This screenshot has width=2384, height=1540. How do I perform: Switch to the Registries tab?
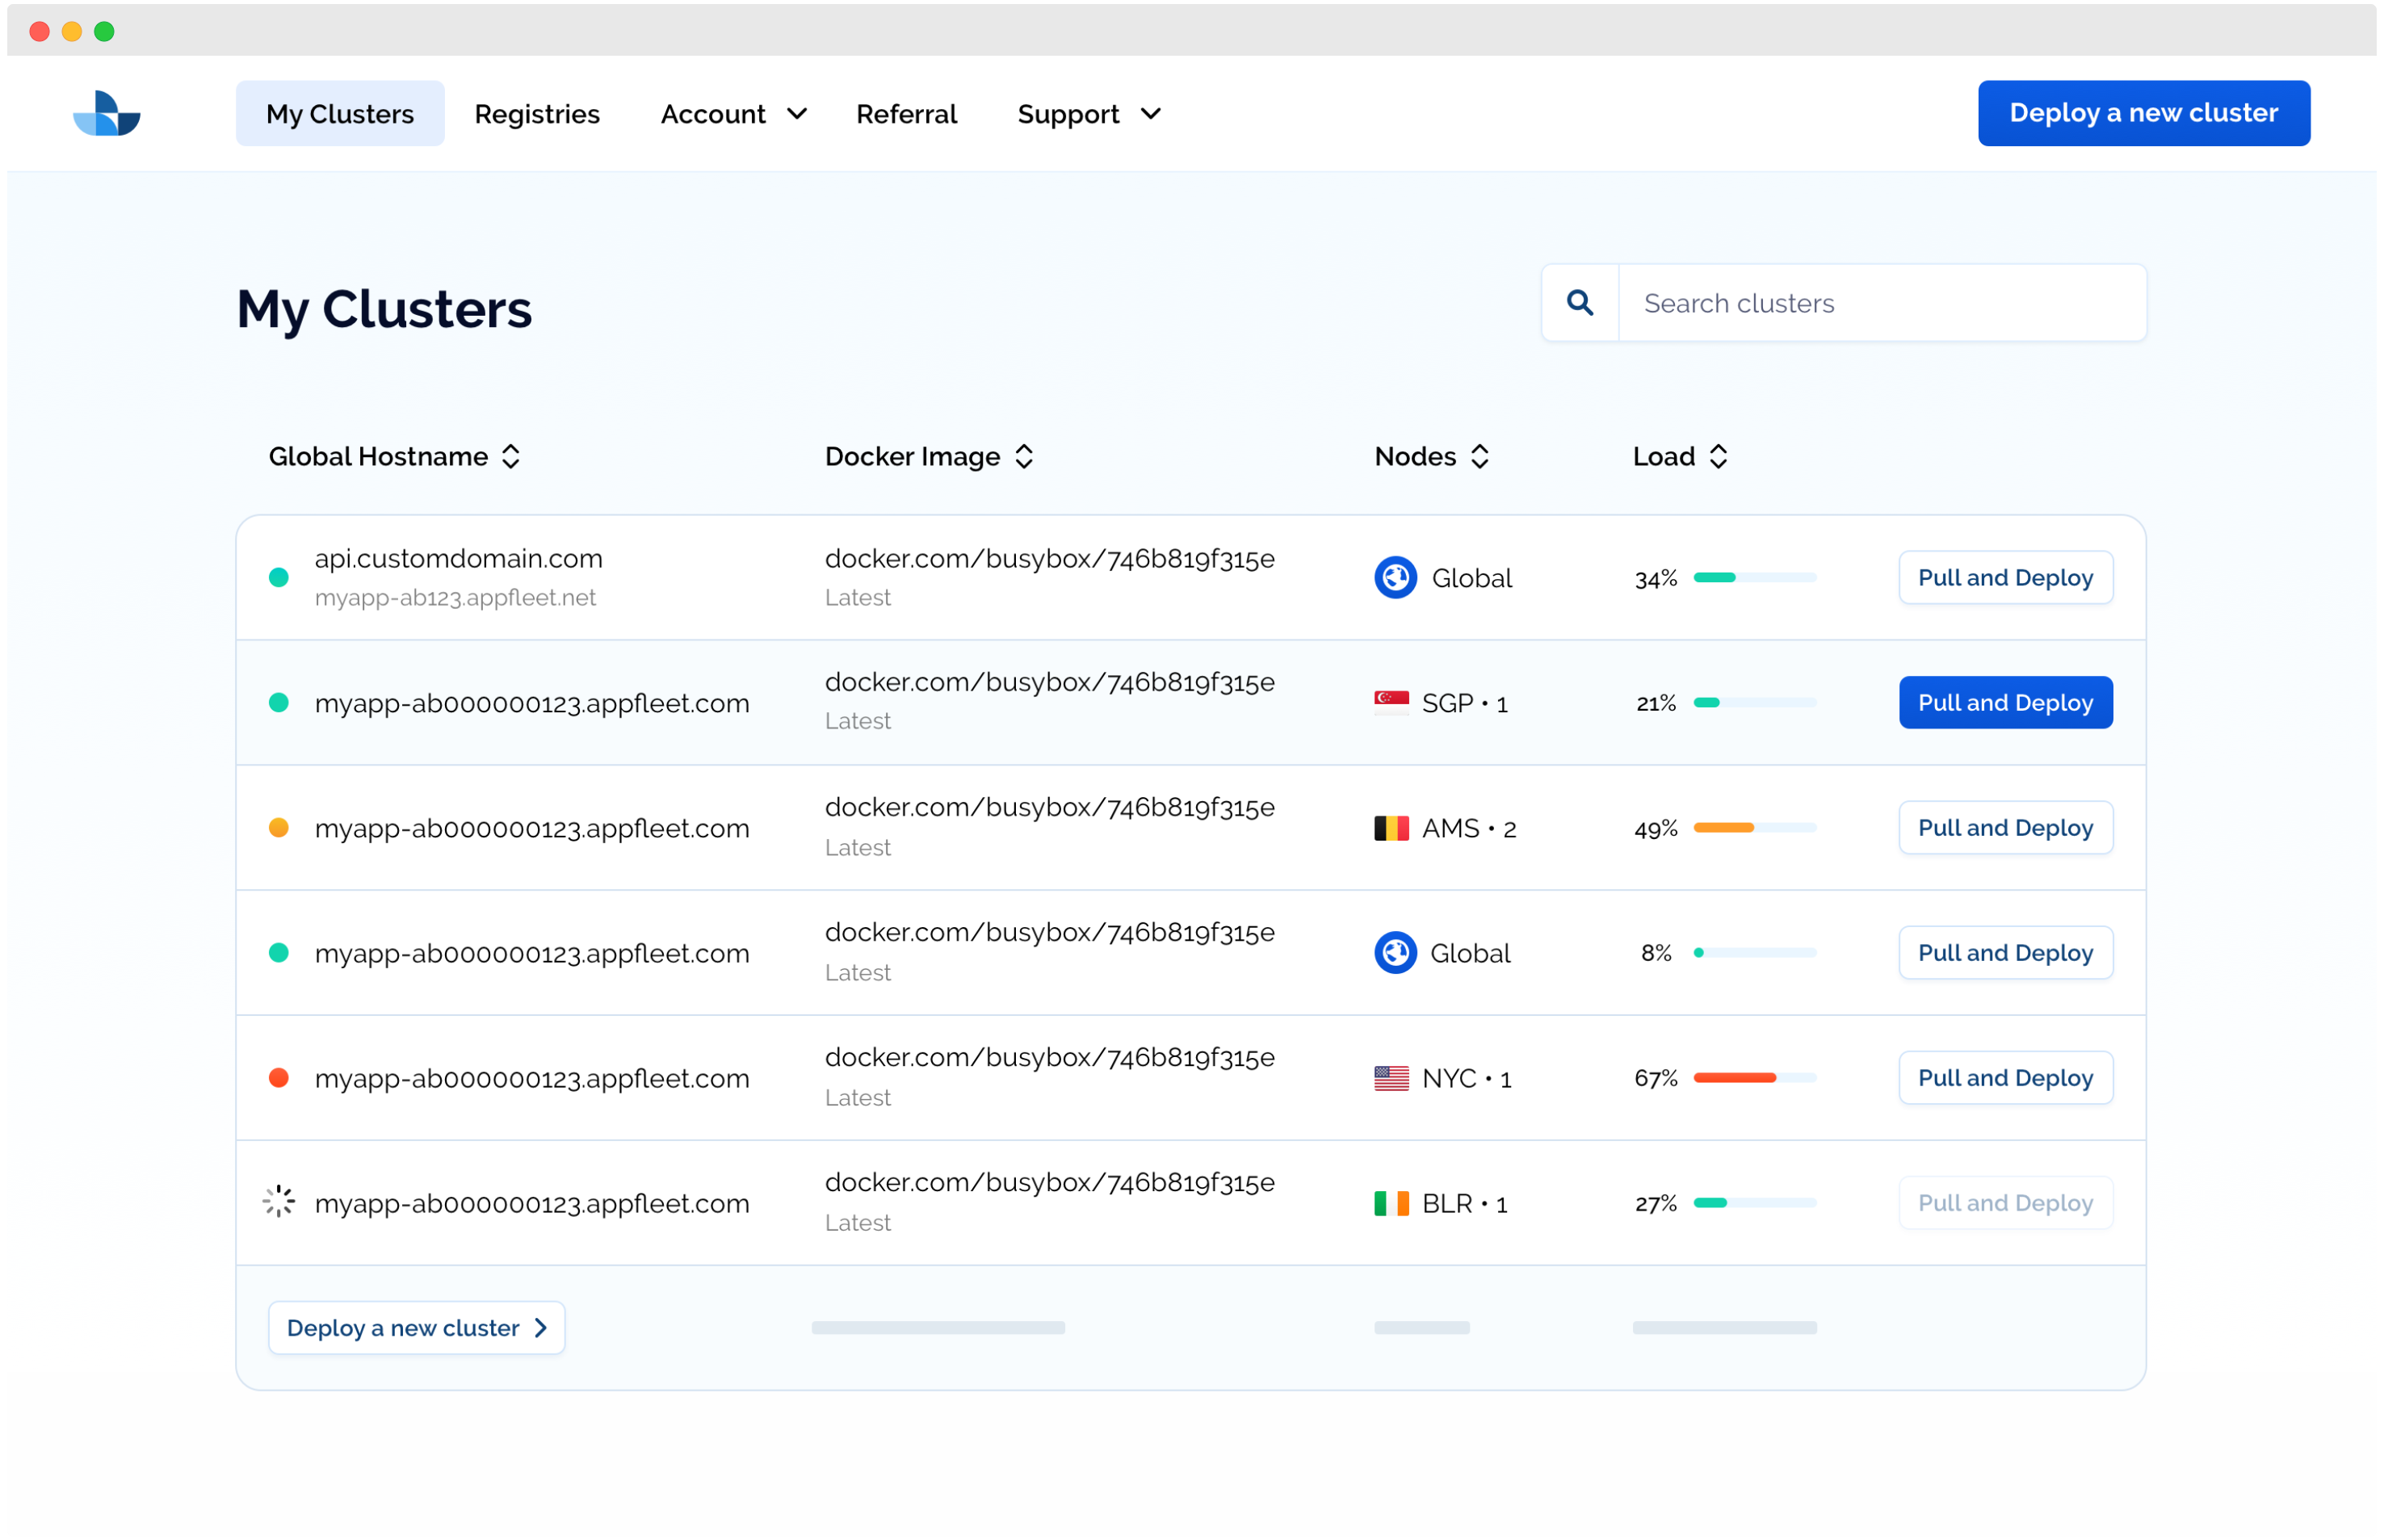pyautogui.click(x=537, y=114)
